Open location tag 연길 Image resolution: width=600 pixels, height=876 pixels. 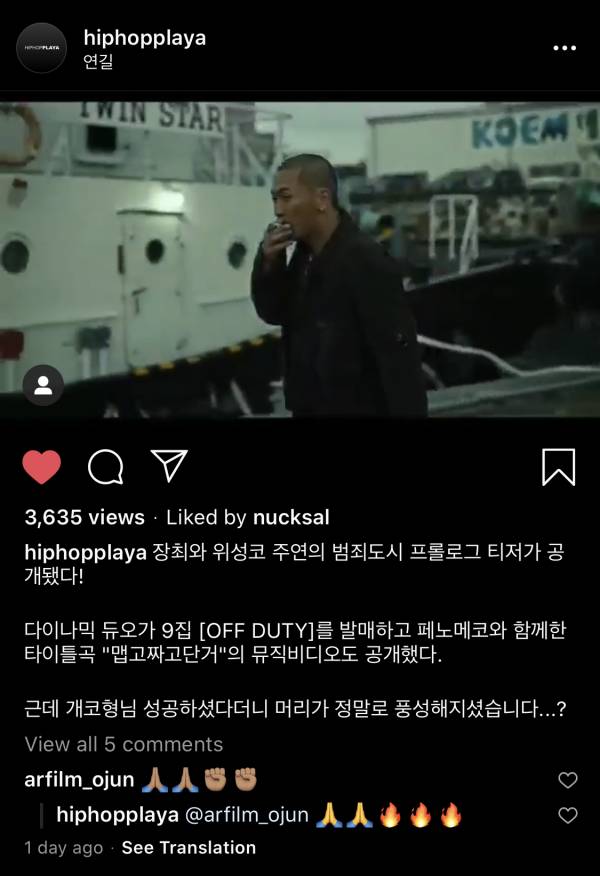(98, 61)
